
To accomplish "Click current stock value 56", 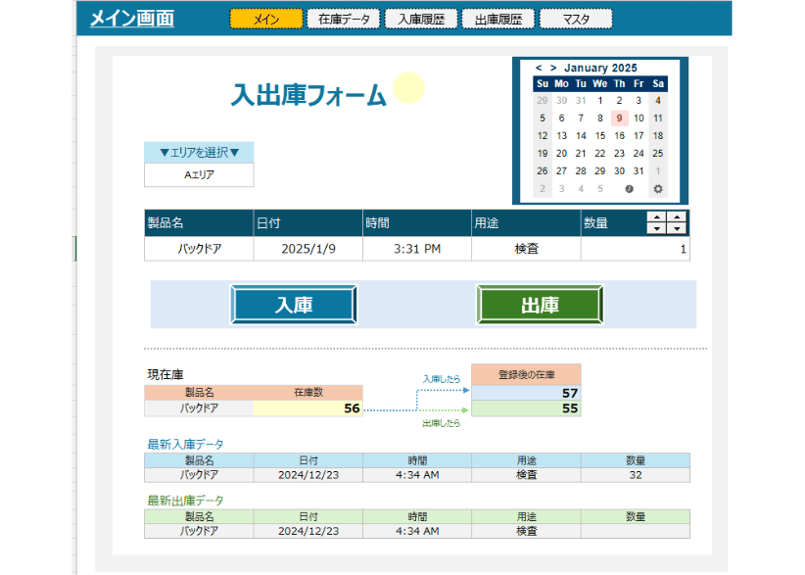I will (x=308, y=409).
